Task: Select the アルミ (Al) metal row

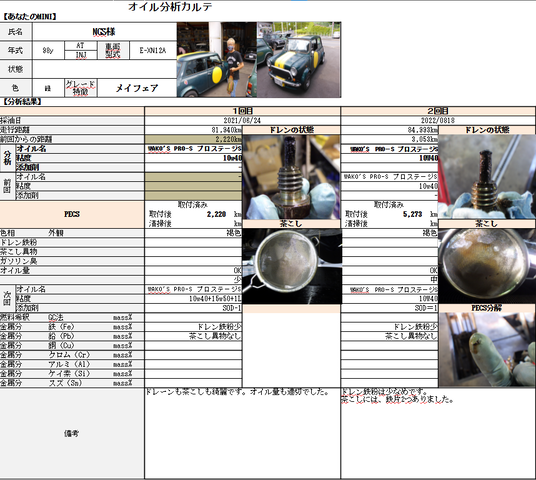Action: pos(72,364)
